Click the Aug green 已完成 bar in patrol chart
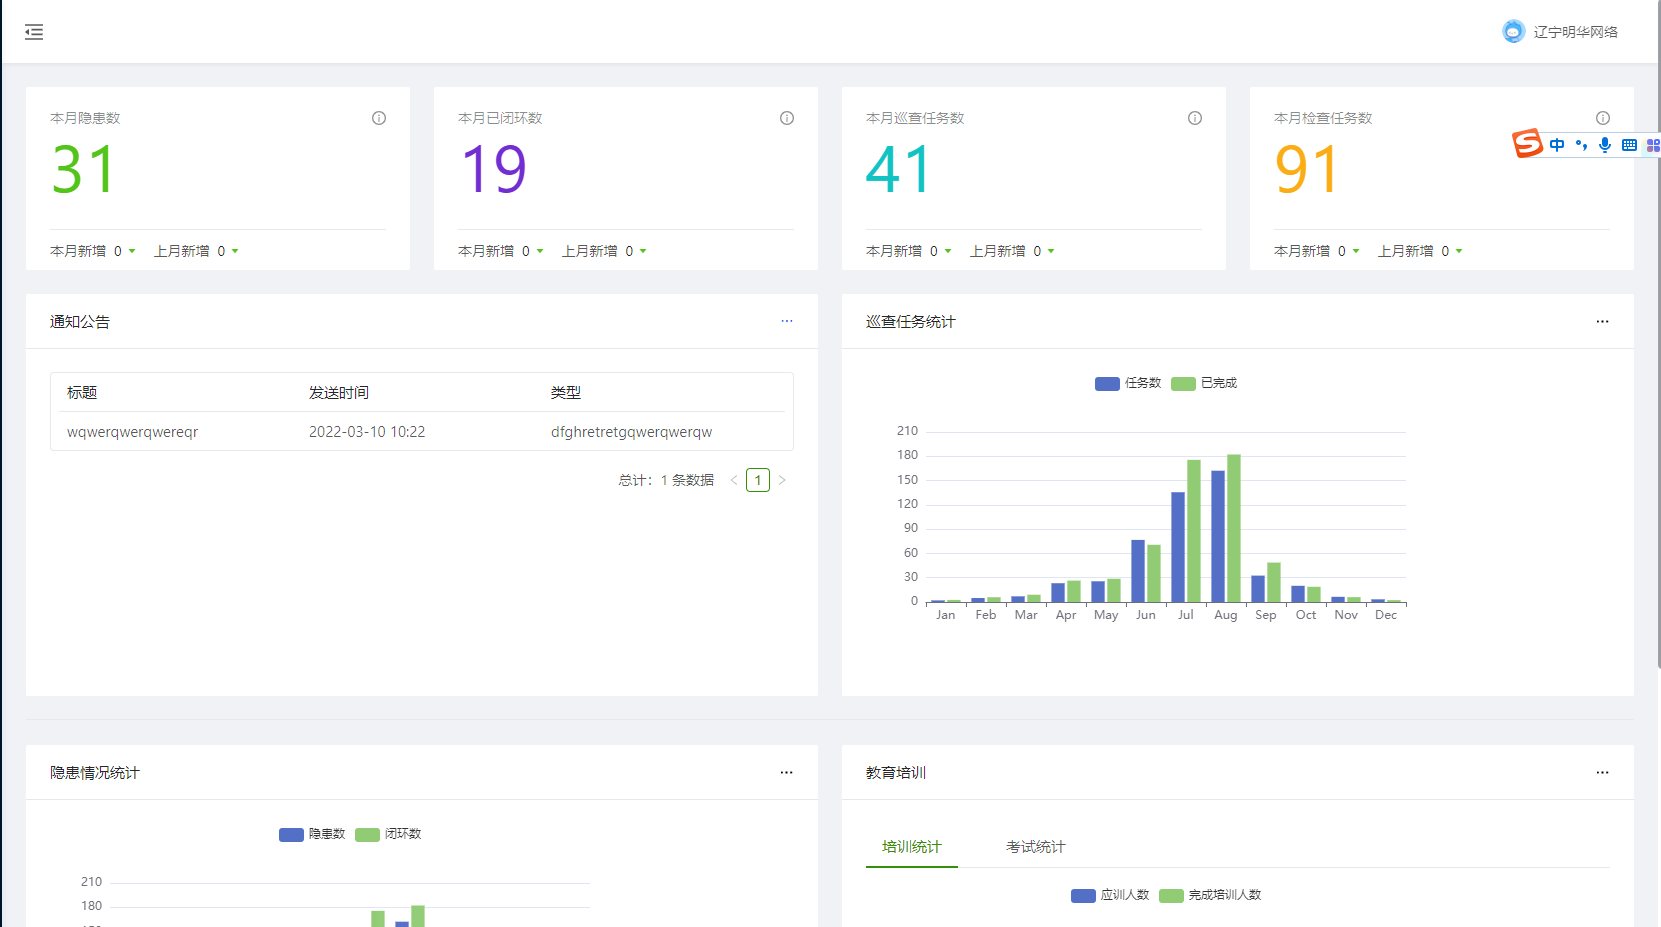Viewport: 1661px width, 927px height. tap(1234, 528)
